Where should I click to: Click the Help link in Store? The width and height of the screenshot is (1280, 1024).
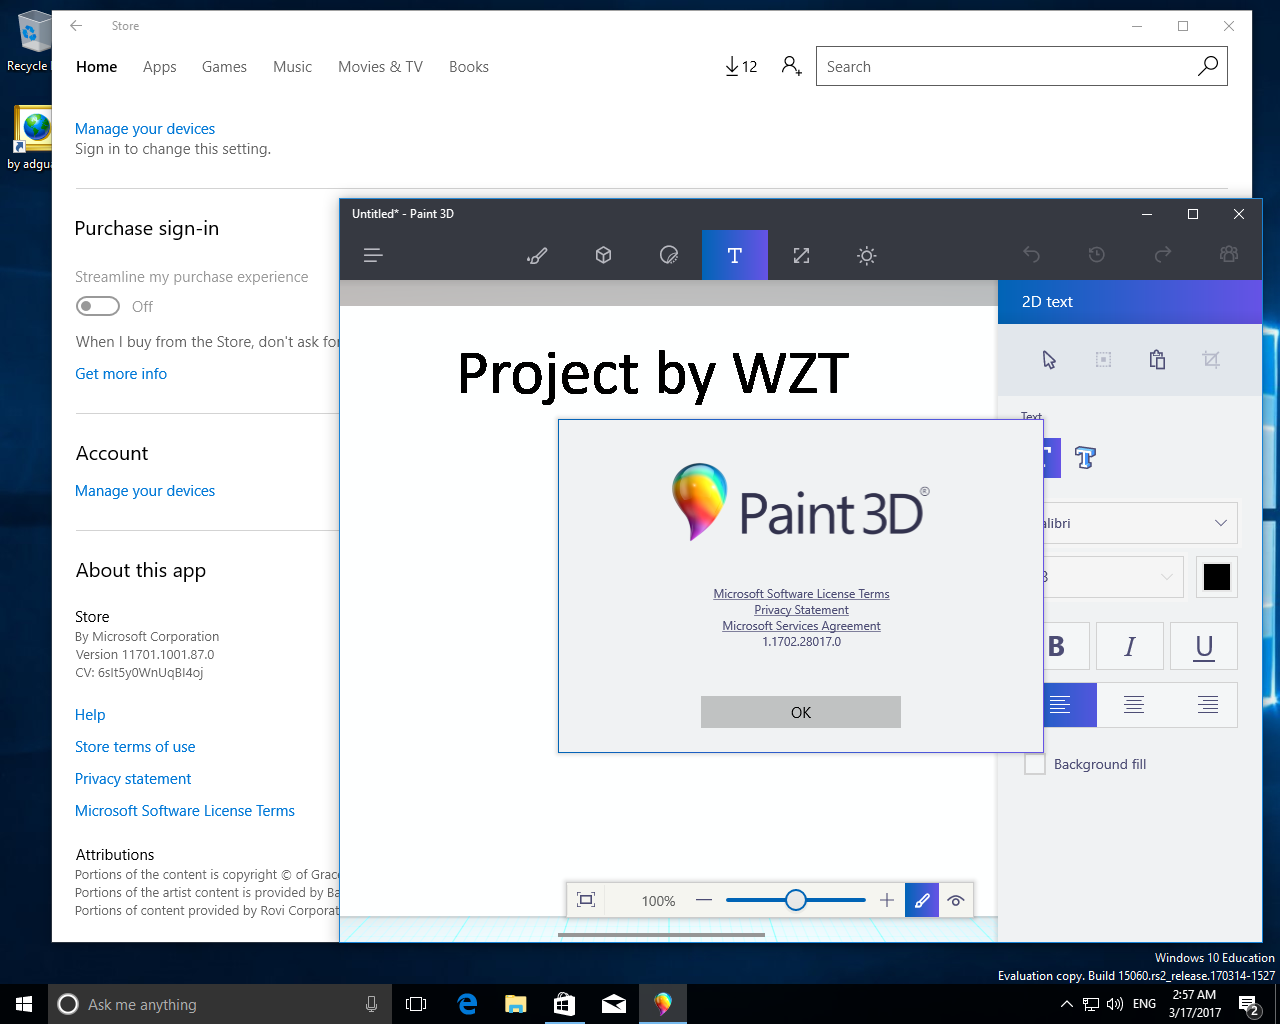[x=90, y=715]
